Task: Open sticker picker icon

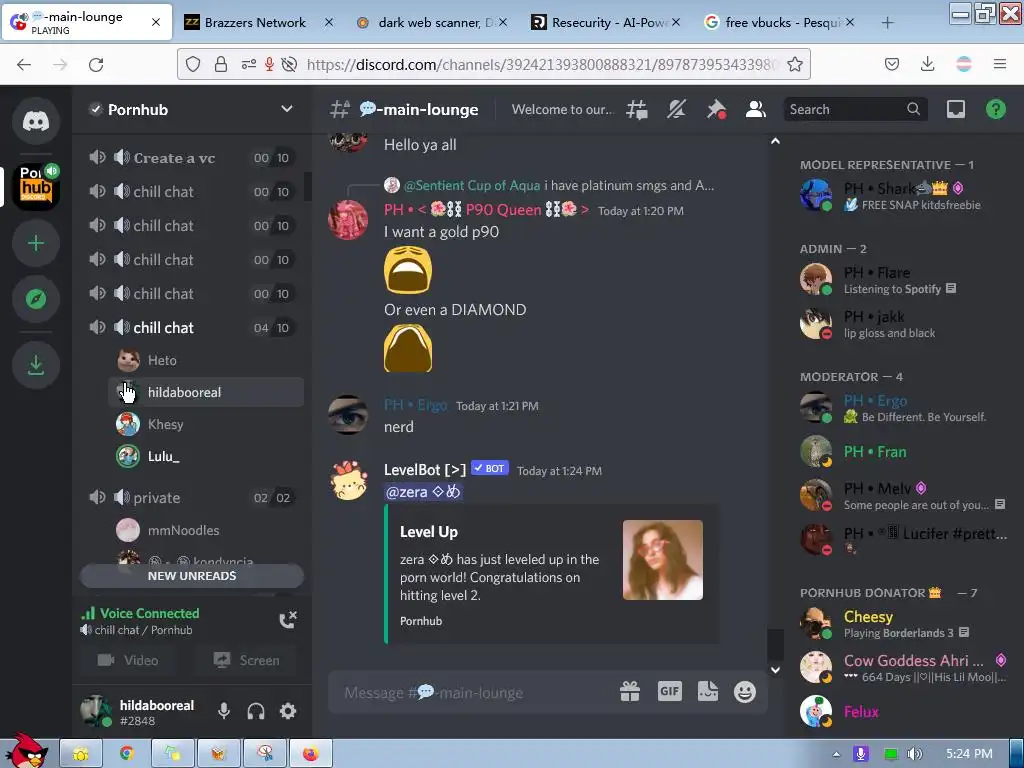Action: click(707, 692)
